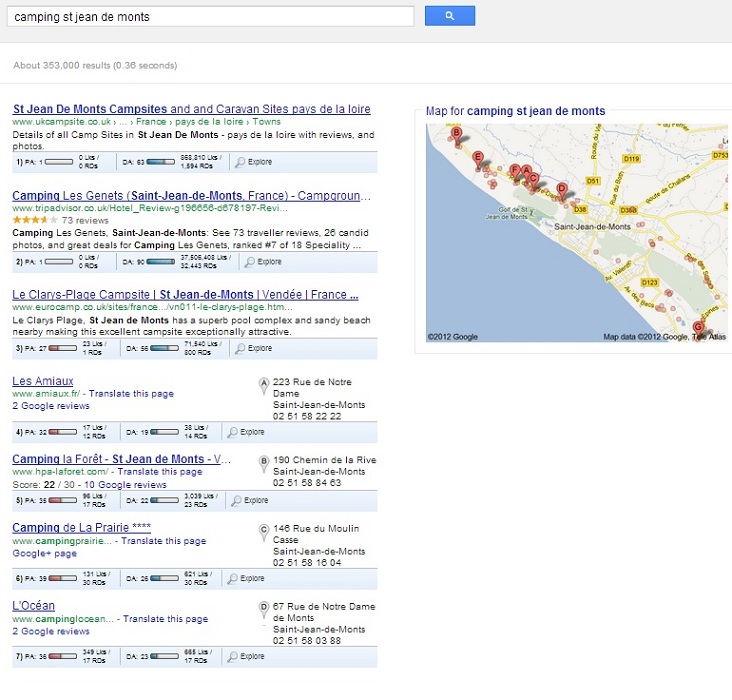
Task: Open Le Clarys-Plage Campsite result
Action: [185, 295]
